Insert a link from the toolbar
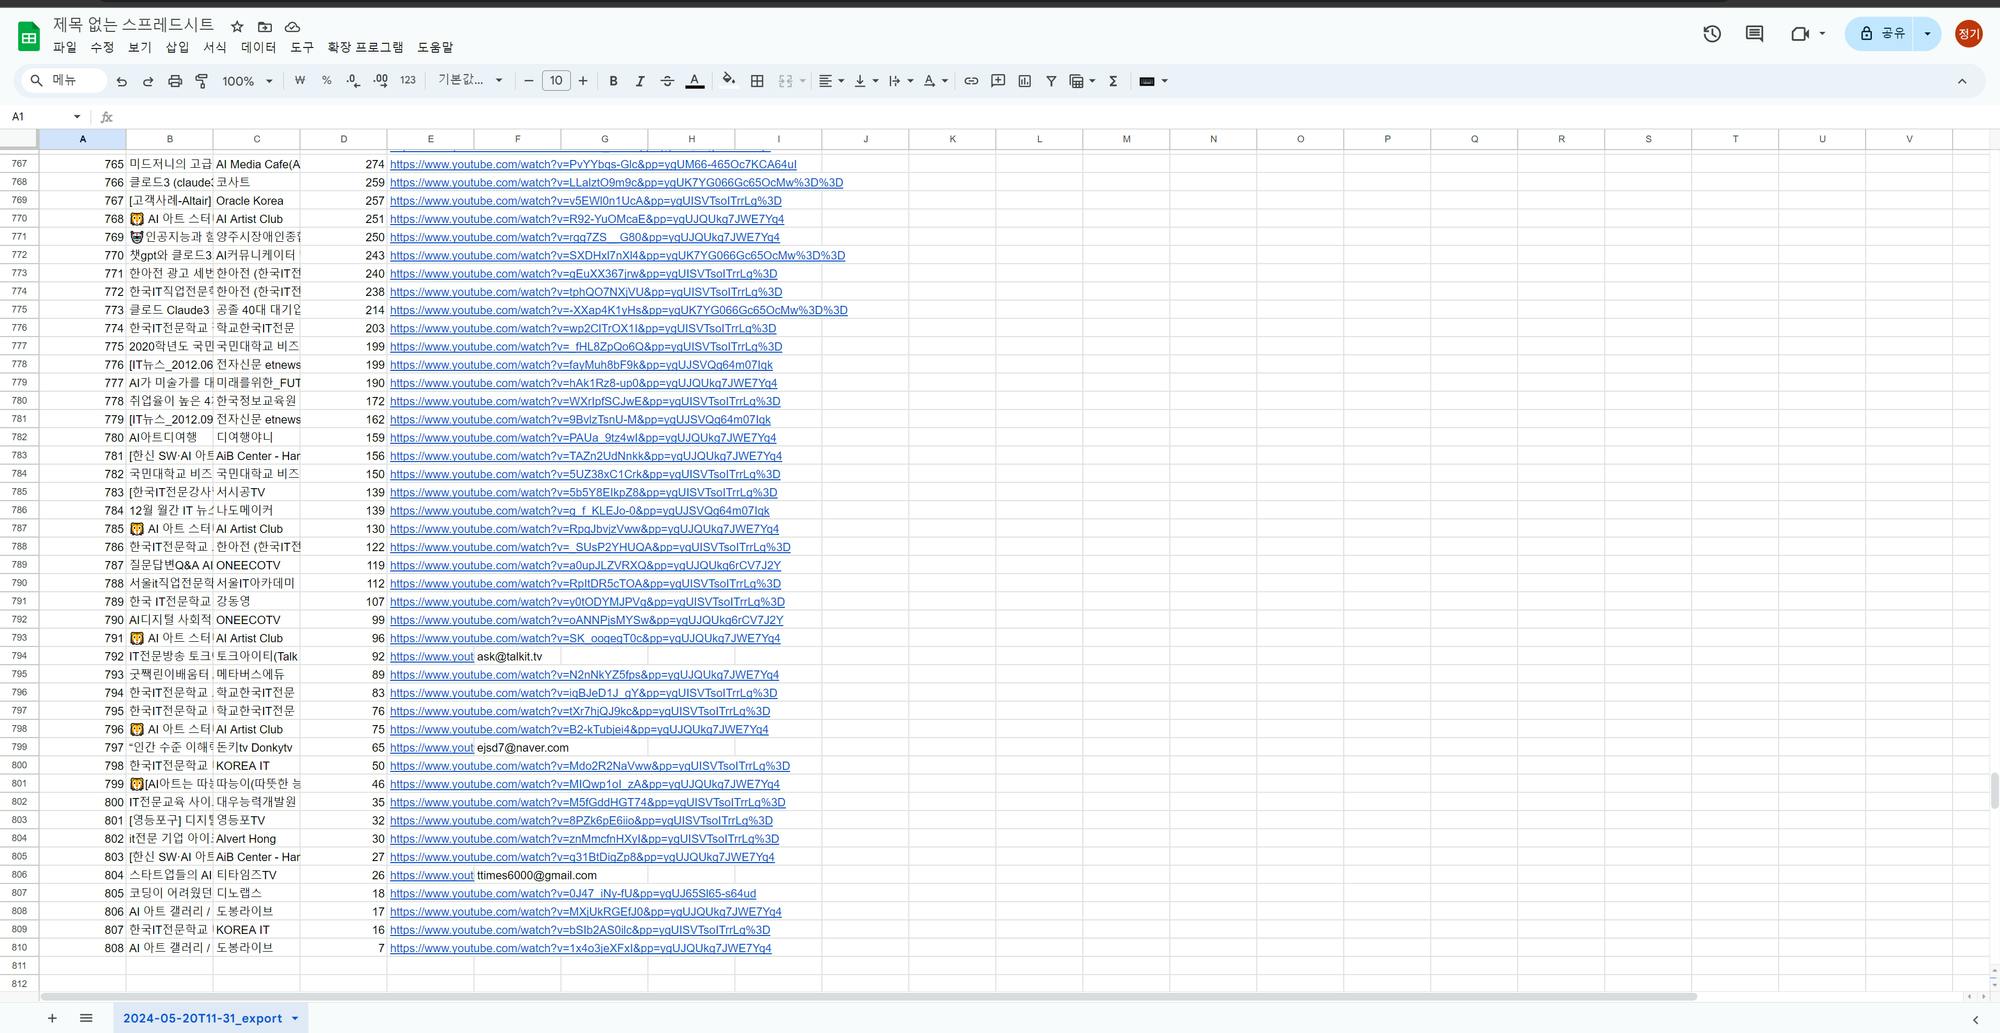The height and width of the screenshot is (1033, 2000). (971, 81)
